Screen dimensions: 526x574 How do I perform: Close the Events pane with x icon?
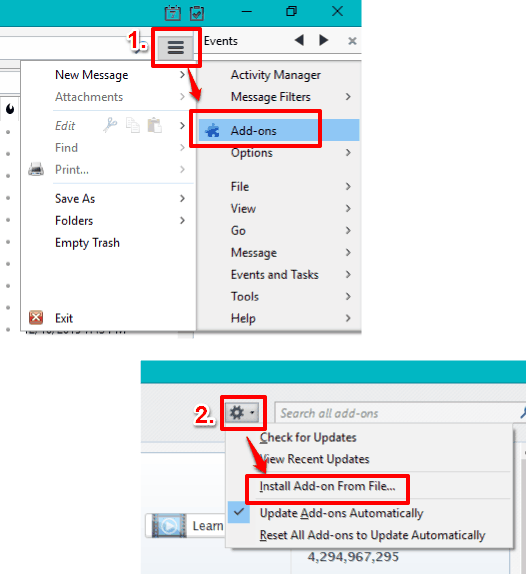pos(352,41)
